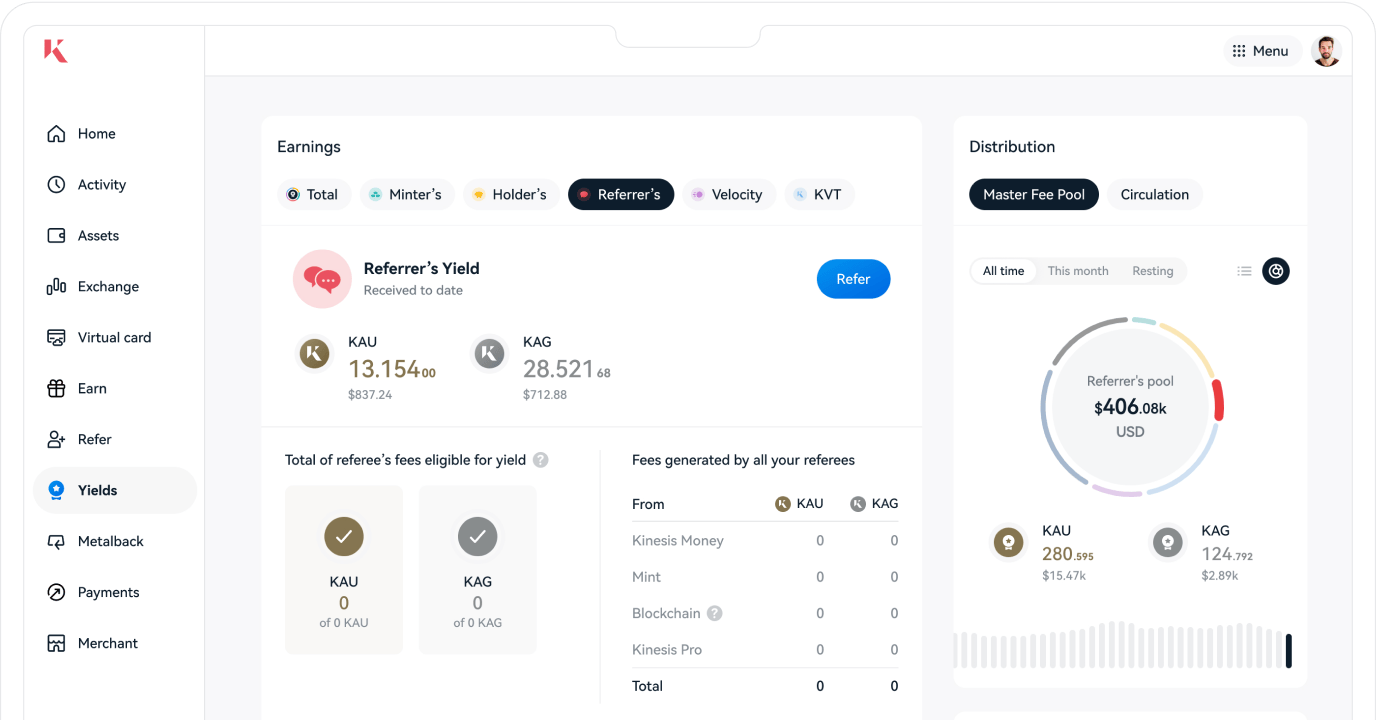Click the Kinesis Pro row label

pos(667,650)
